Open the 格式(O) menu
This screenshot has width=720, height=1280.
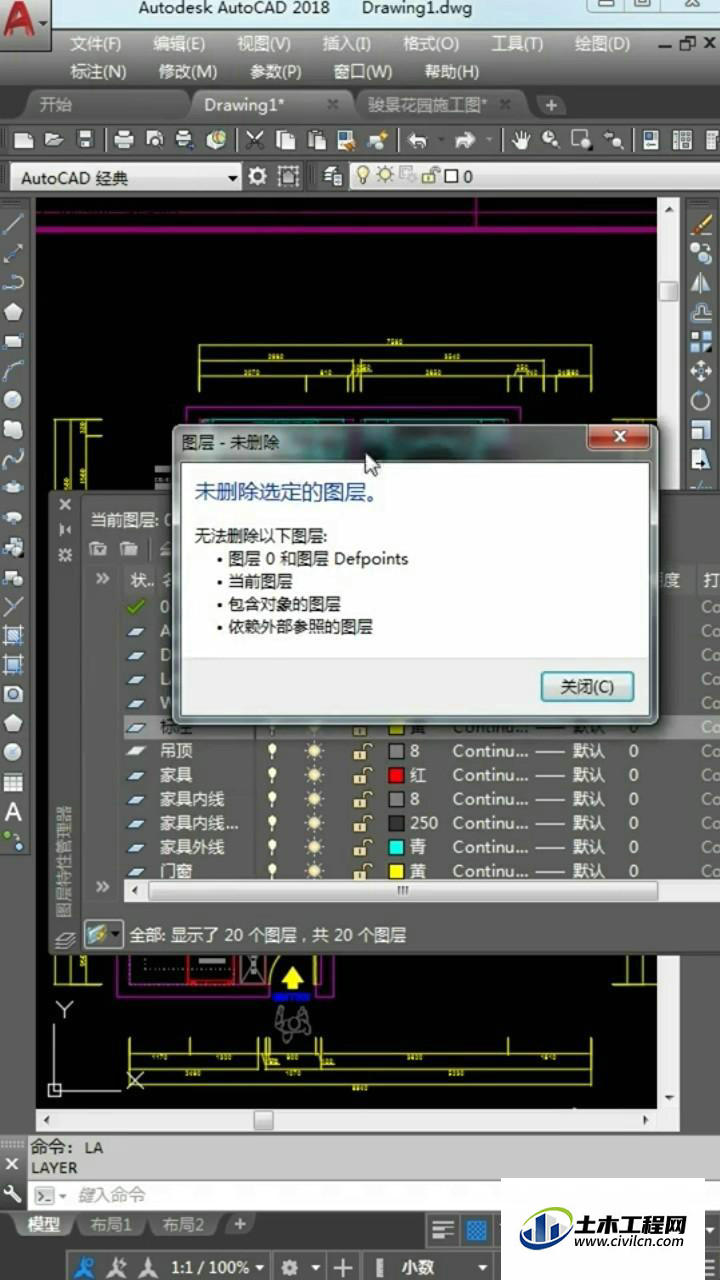pyautogui.click(x=431, y=44)
